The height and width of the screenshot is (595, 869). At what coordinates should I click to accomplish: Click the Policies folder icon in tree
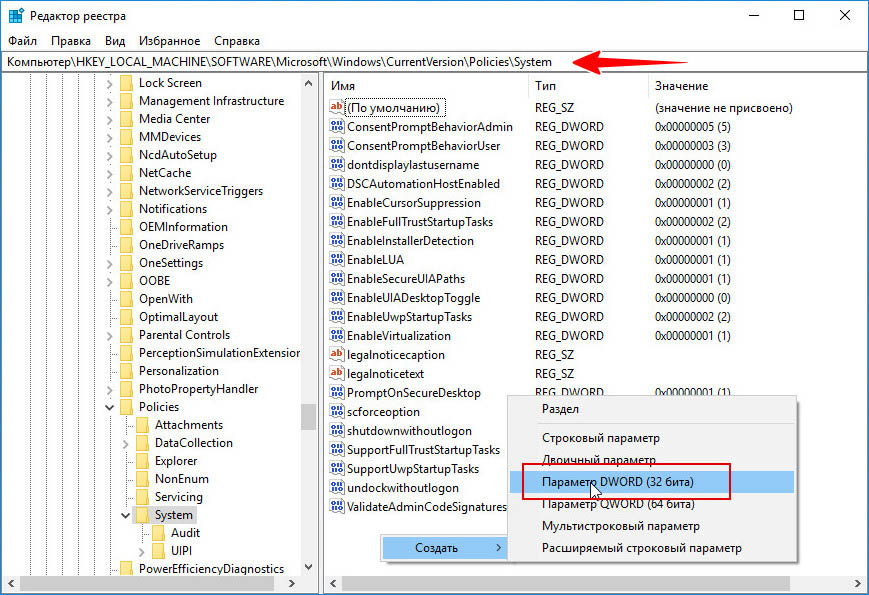click(127, 407)
